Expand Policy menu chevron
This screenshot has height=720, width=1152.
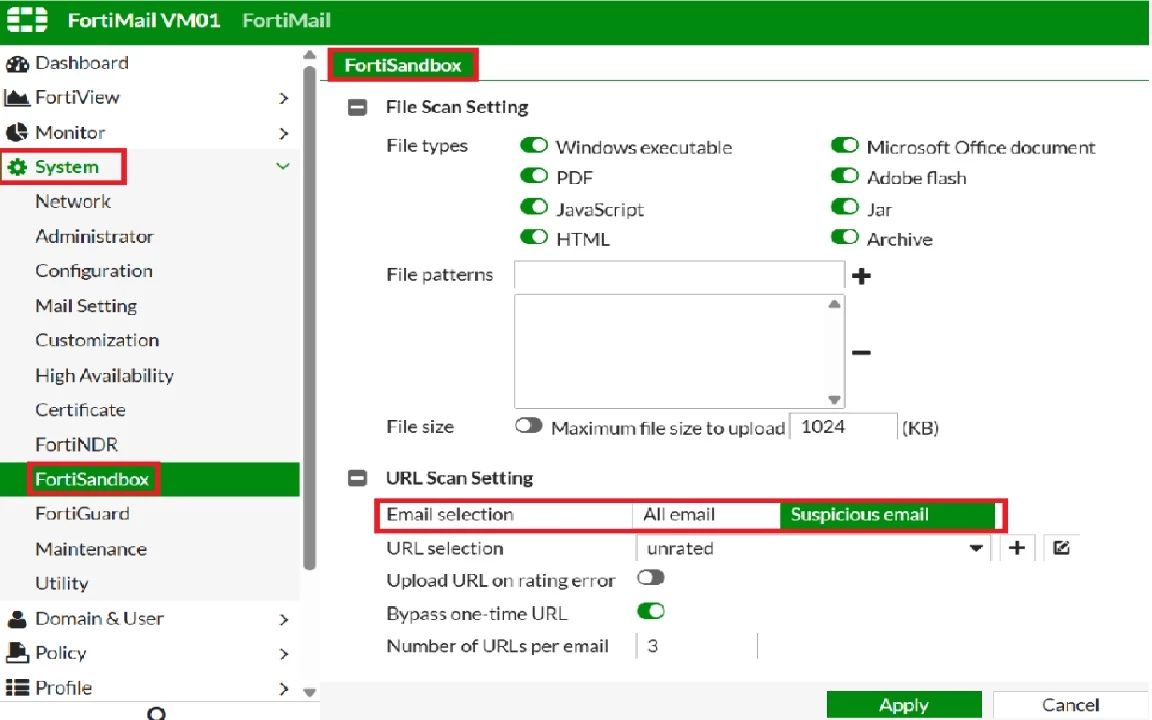click(x=284, y=653)
